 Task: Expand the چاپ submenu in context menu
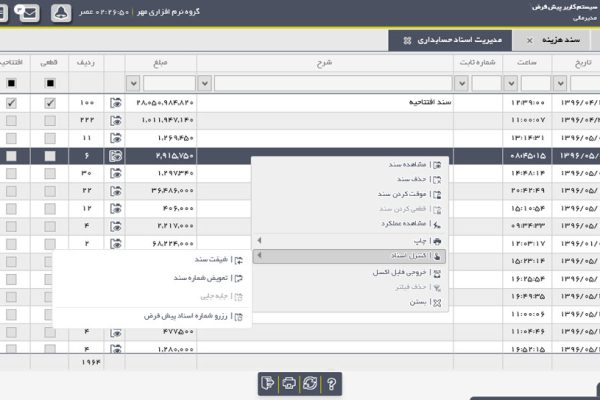click(350, 241)
